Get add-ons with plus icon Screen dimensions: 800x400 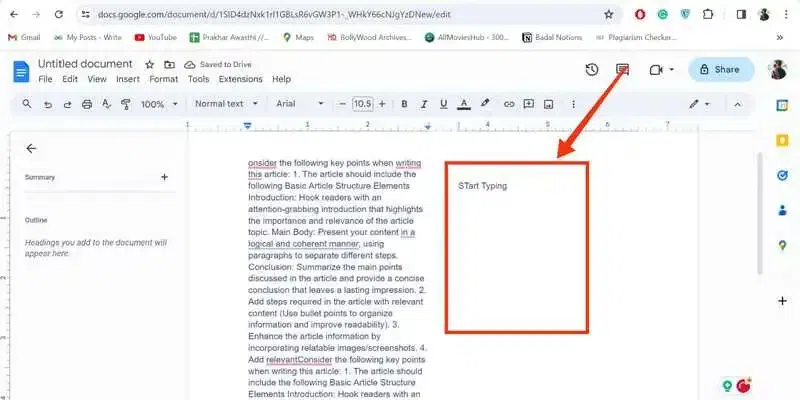coord(782,301)
